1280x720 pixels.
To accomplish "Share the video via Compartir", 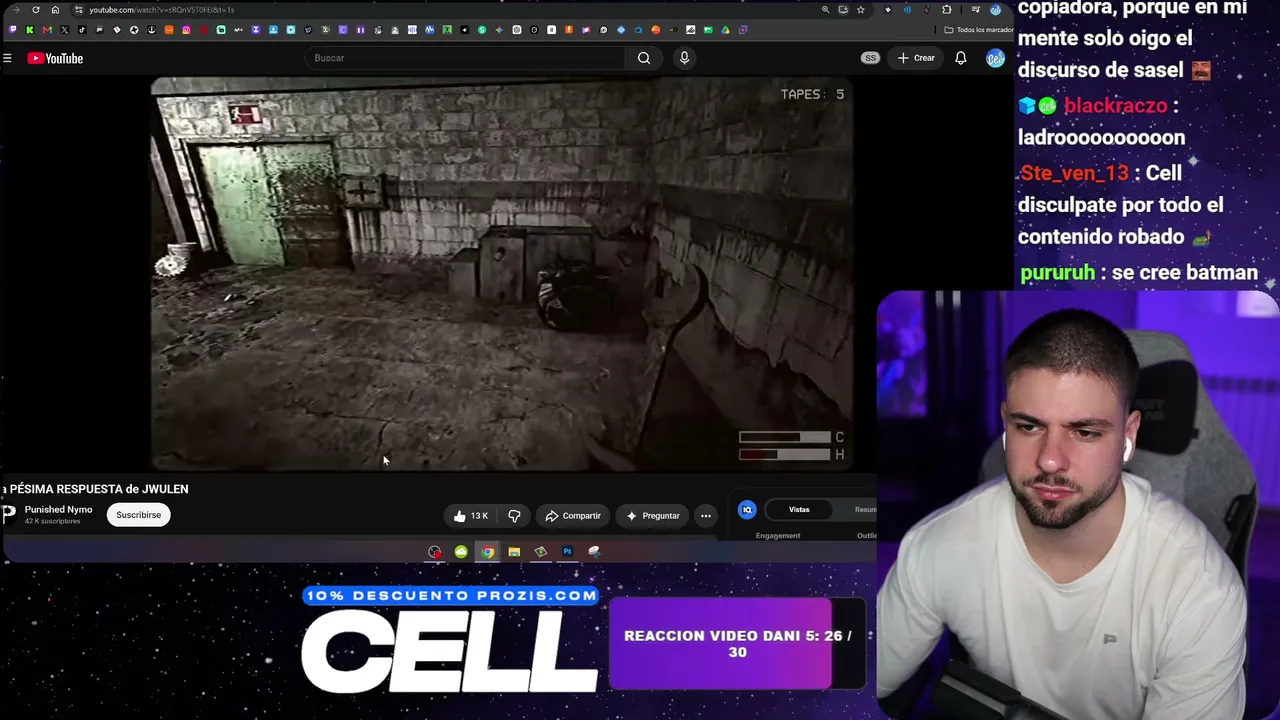I will click(x=573, y=516).
